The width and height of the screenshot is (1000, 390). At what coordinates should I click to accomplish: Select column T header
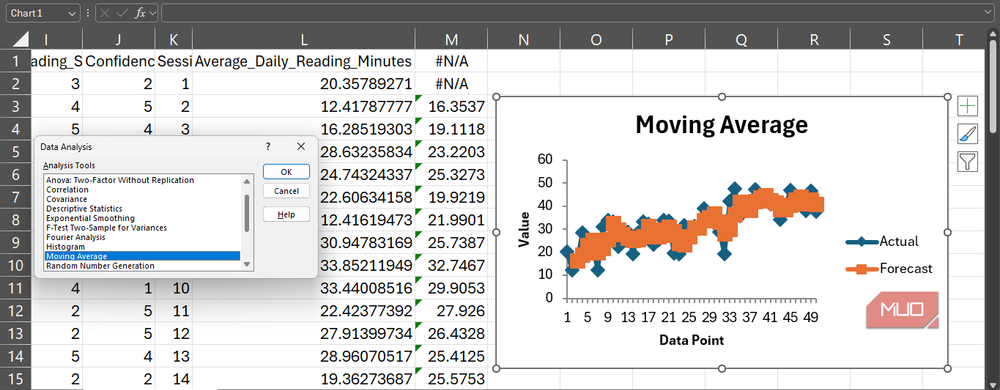coord(960,40)
